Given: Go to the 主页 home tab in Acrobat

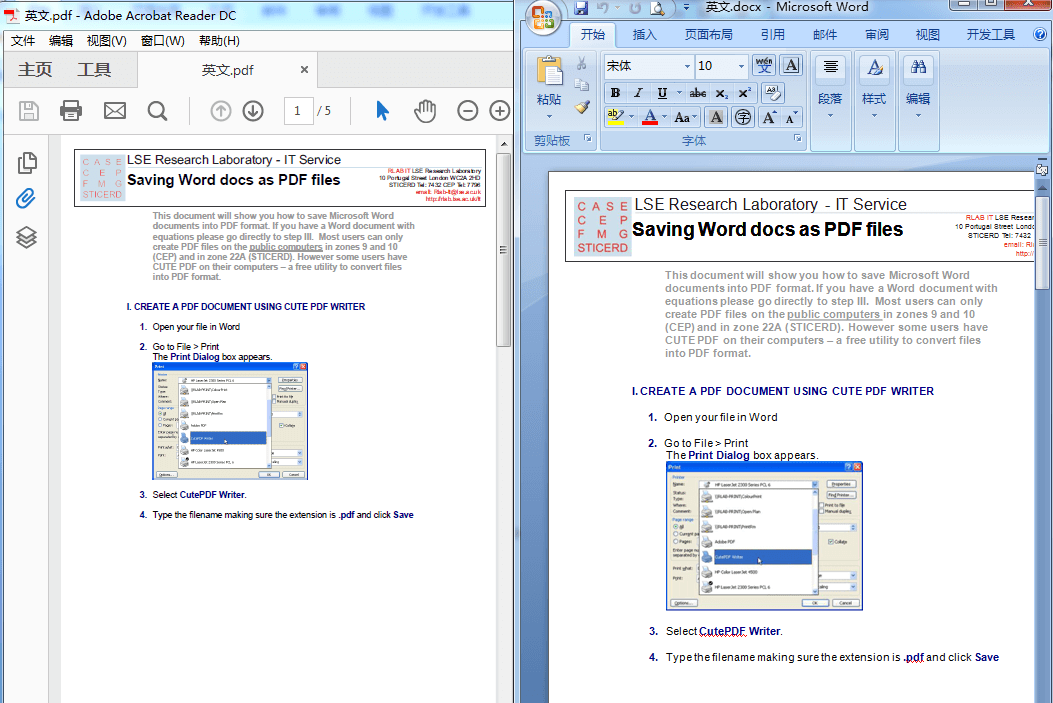Looking at the screenshot, I should [x=35, y=70].
